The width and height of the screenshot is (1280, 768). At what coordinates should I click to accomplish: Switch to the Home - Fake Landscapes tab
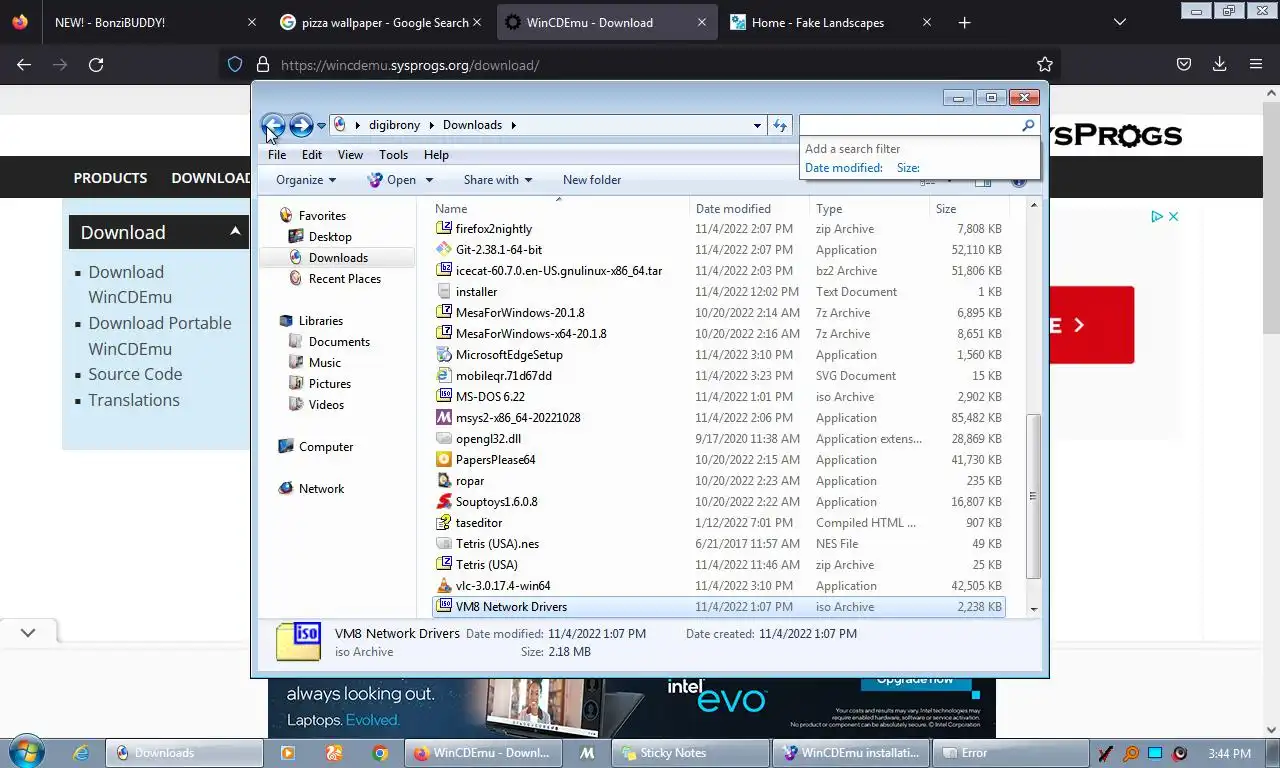832,22
